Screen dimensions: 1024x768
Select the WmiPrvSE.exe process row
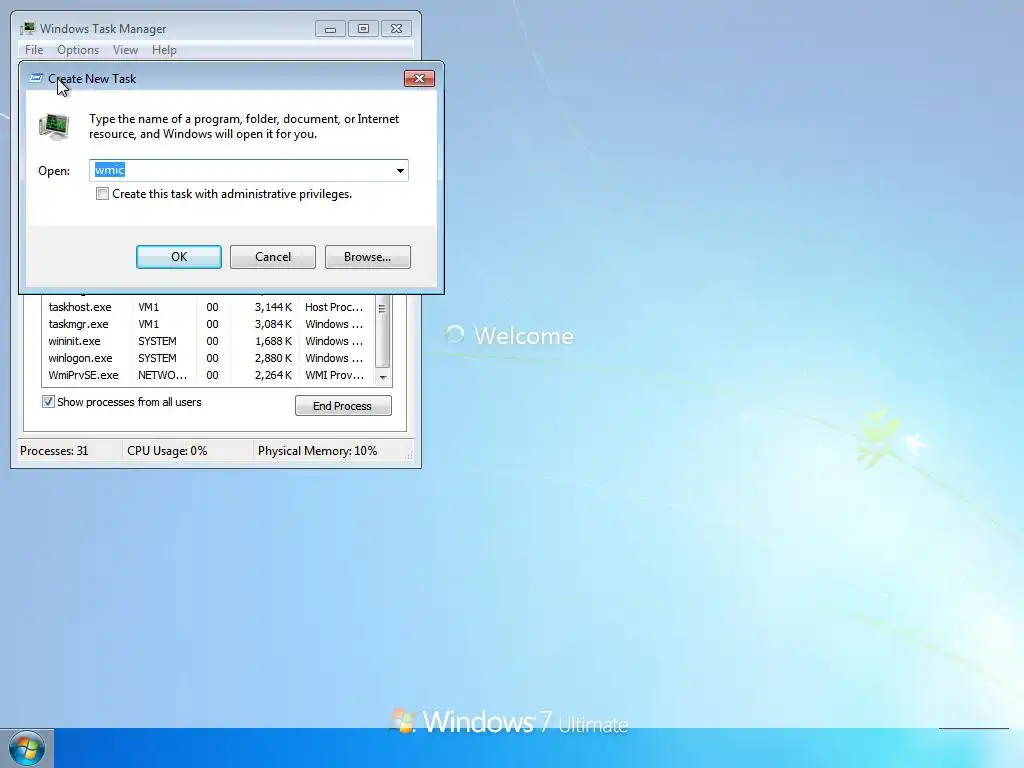click(x=208, y=375)
